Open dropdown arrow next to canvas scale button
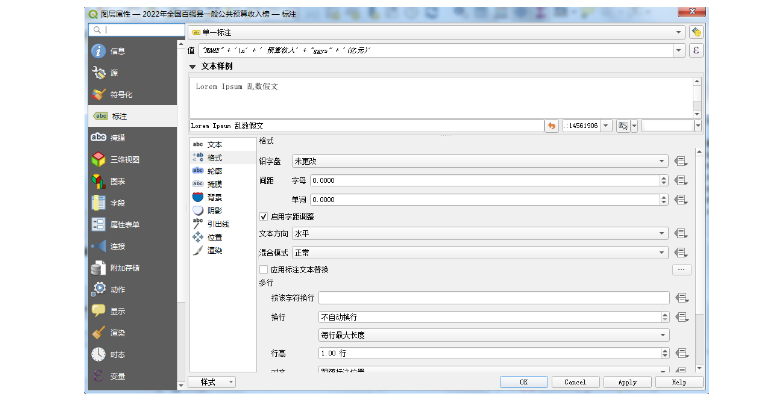Screen dimensions: 773x413 tap(634, 126)
